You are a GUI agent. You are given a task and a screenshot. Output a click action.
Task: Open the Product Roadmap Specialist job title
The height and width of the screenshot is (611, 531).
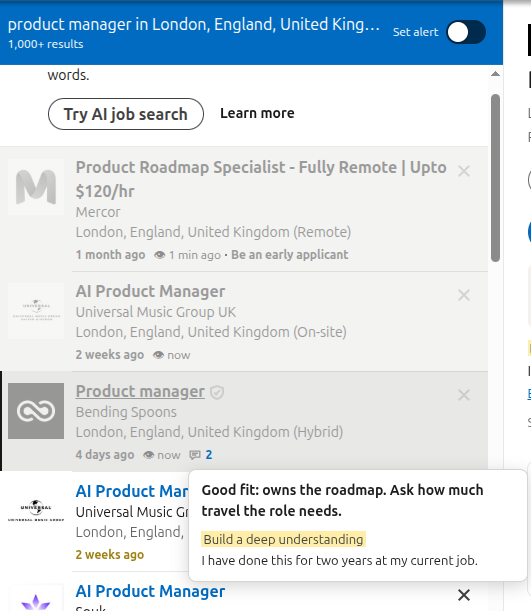coord(261,179)
